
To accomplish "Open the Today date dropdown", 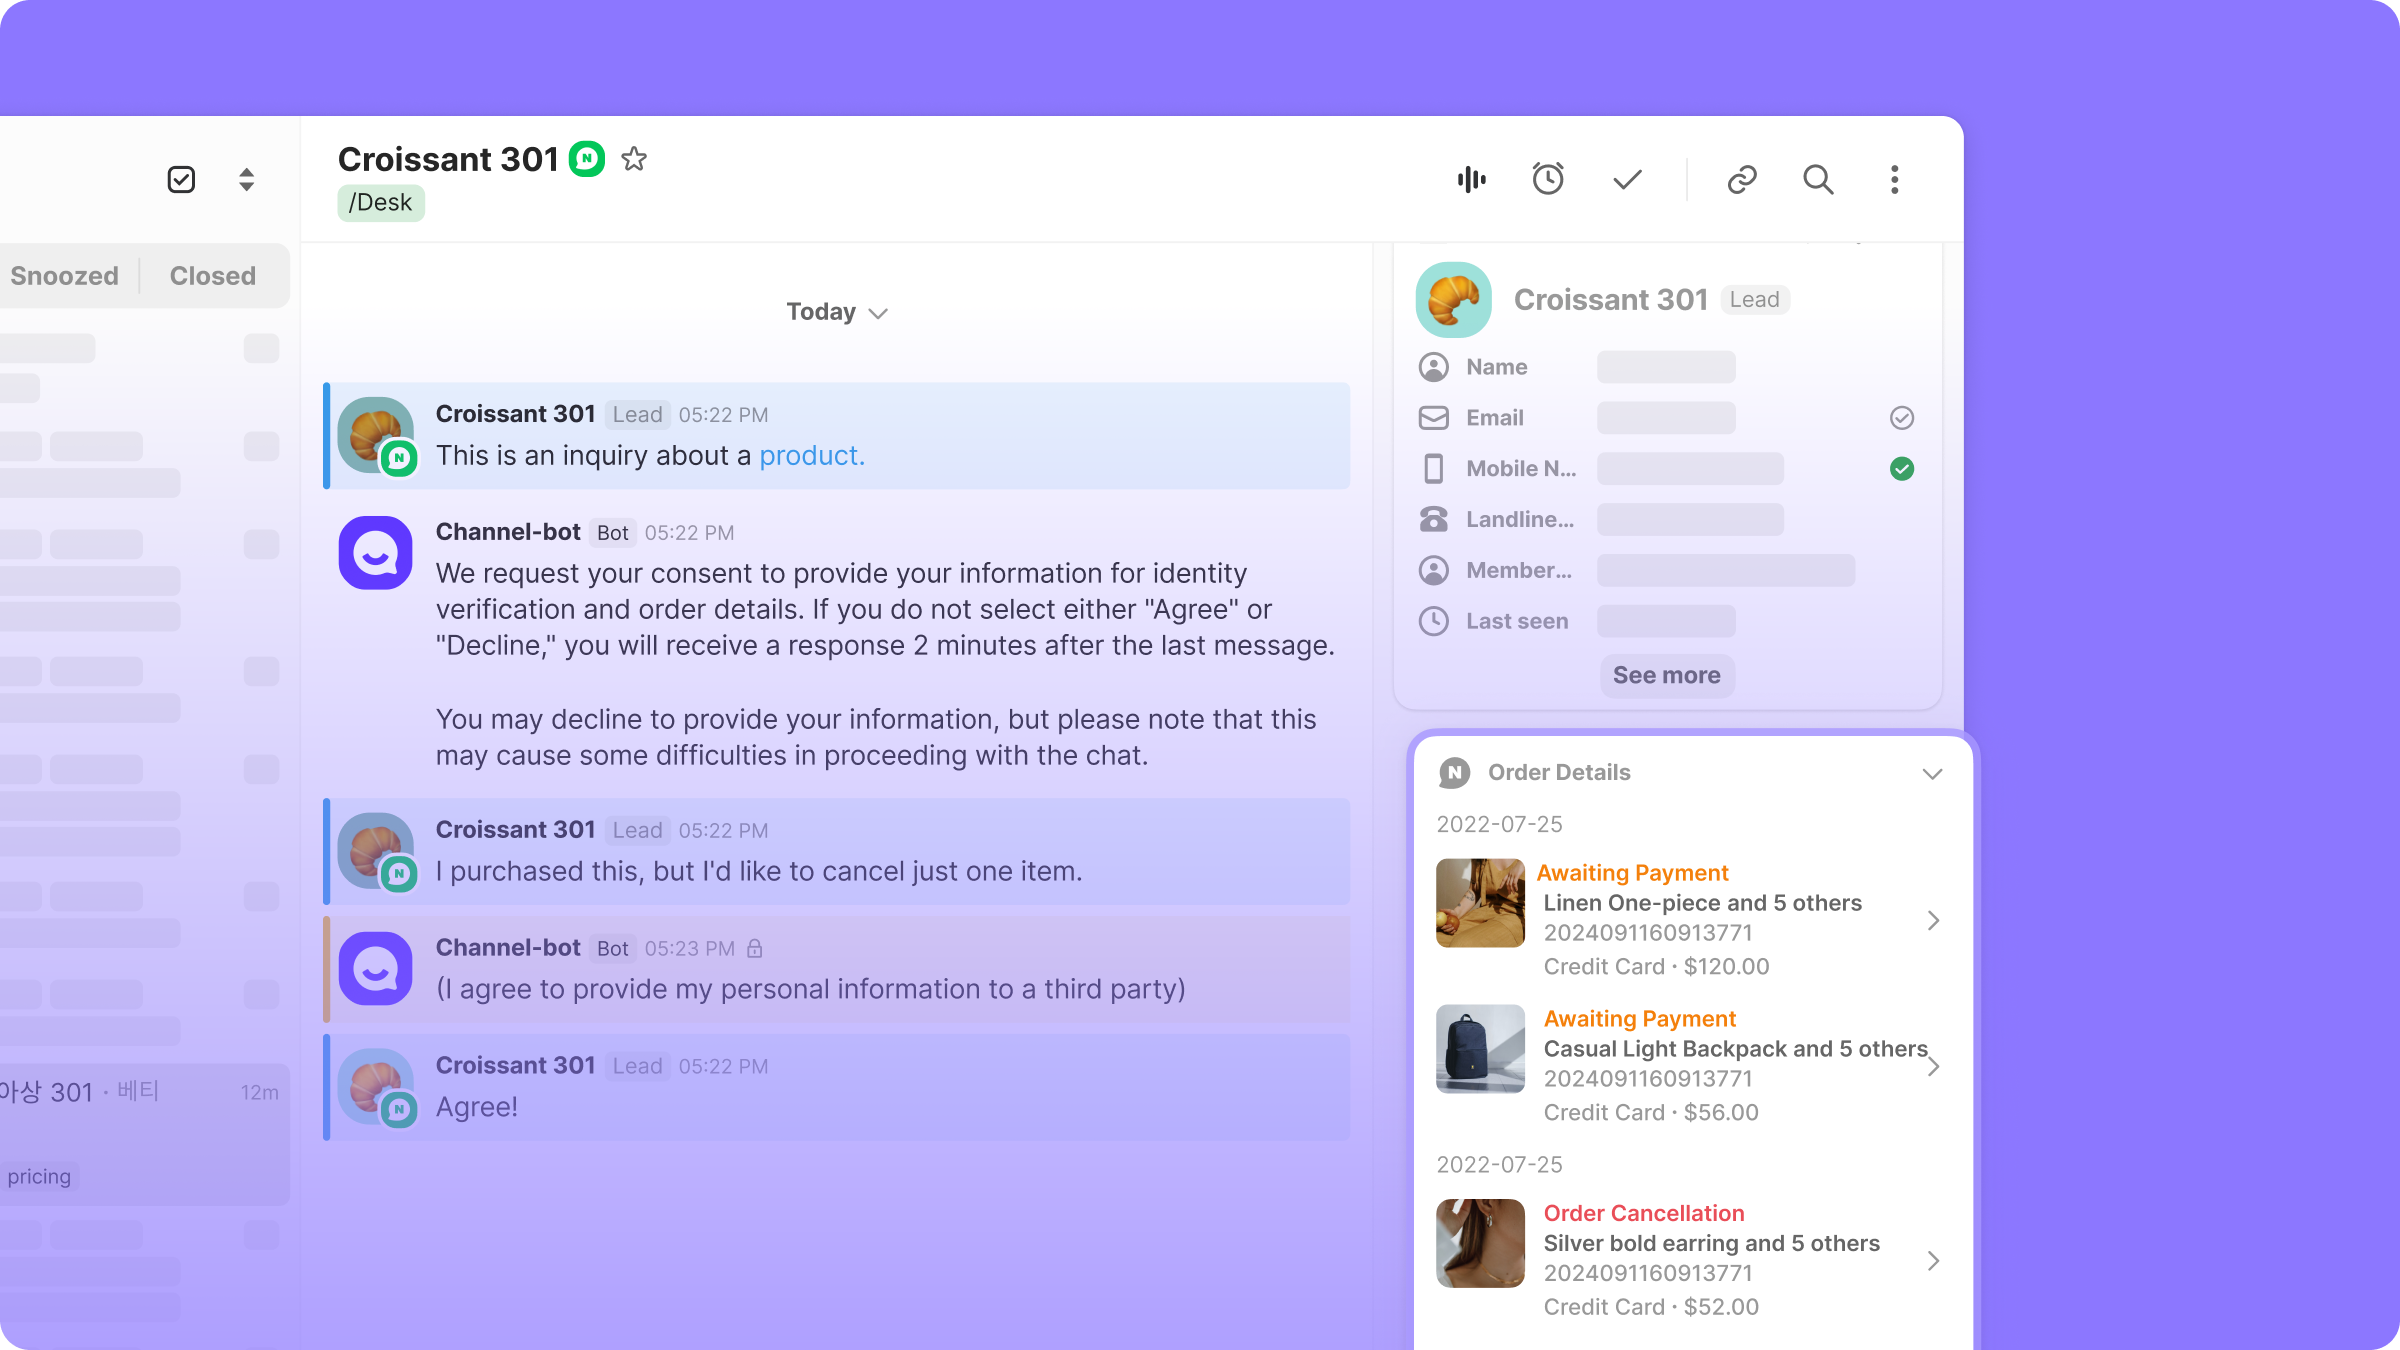I will pyautogui.click(x=837, y=312).
